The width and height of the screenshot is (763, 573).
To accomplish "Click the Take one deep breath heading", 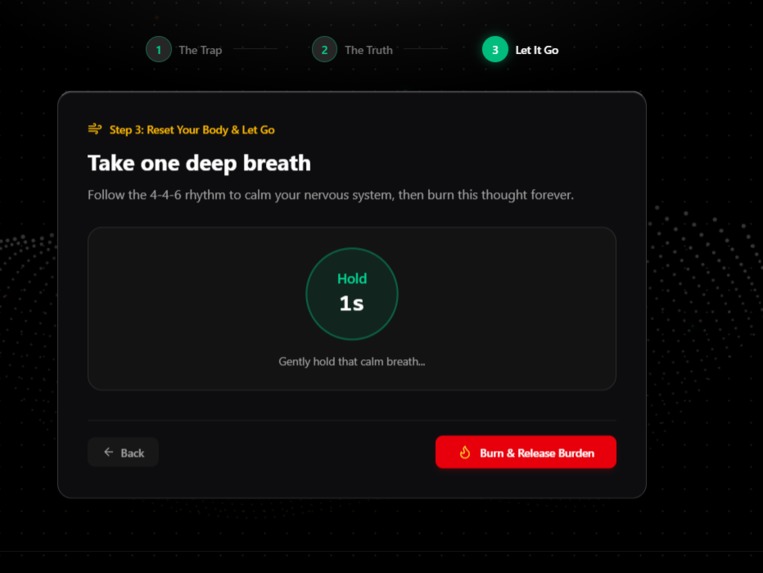I will 199,163.
